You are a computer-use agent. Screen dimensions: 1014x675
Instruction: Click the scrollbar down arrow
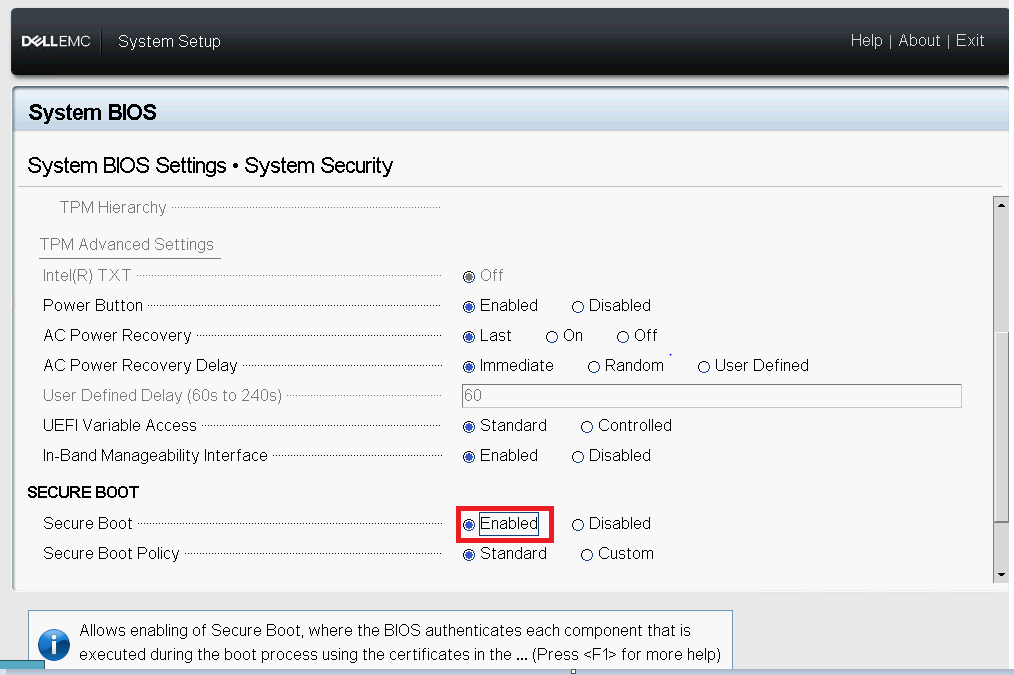1001,573
